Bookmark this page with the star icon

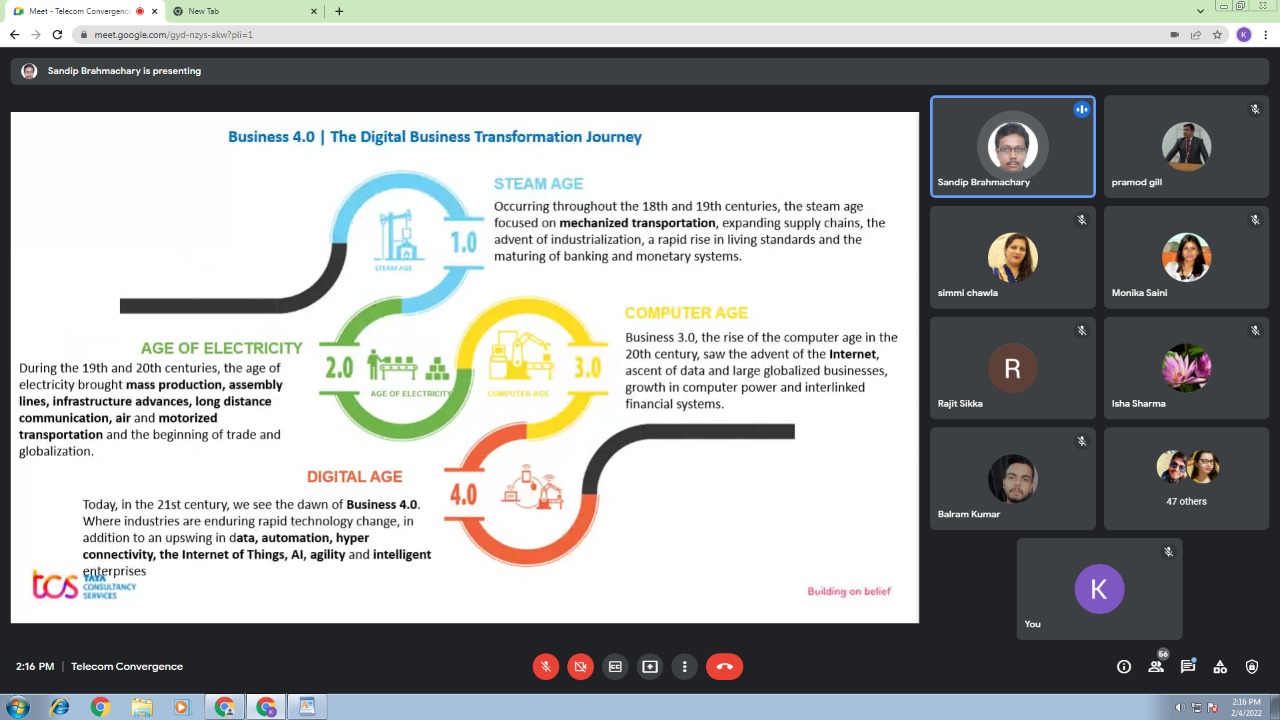click(1217, 34)
